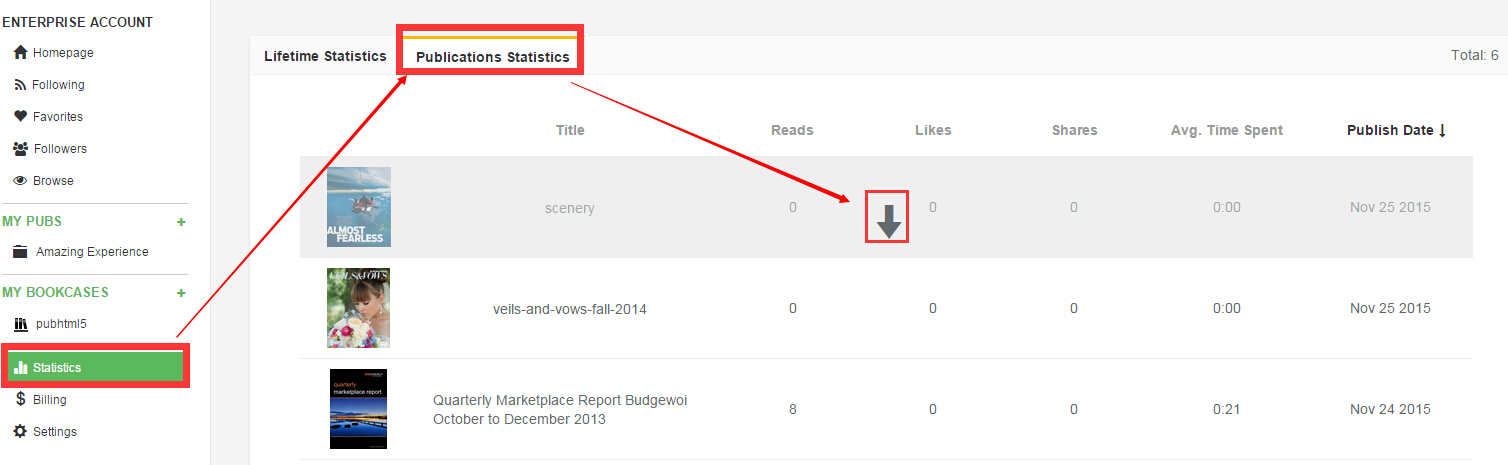1508x465 pixels.
Task: Click the Browse eye icon
Action: tap(20, 181)
